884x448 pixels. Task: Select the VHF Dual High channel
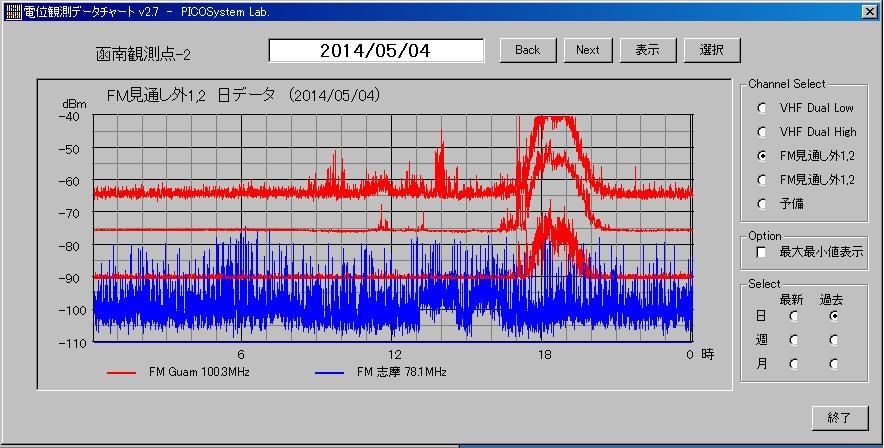[763, 132]
